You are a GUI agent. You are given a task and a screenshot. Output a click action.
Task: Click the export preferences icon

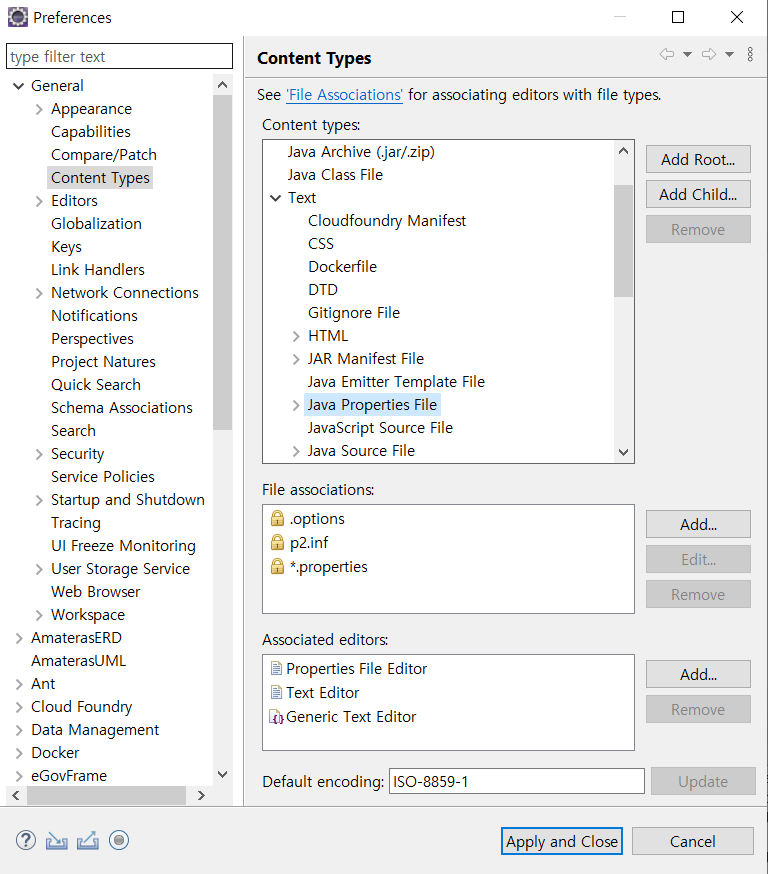[88, 841]
